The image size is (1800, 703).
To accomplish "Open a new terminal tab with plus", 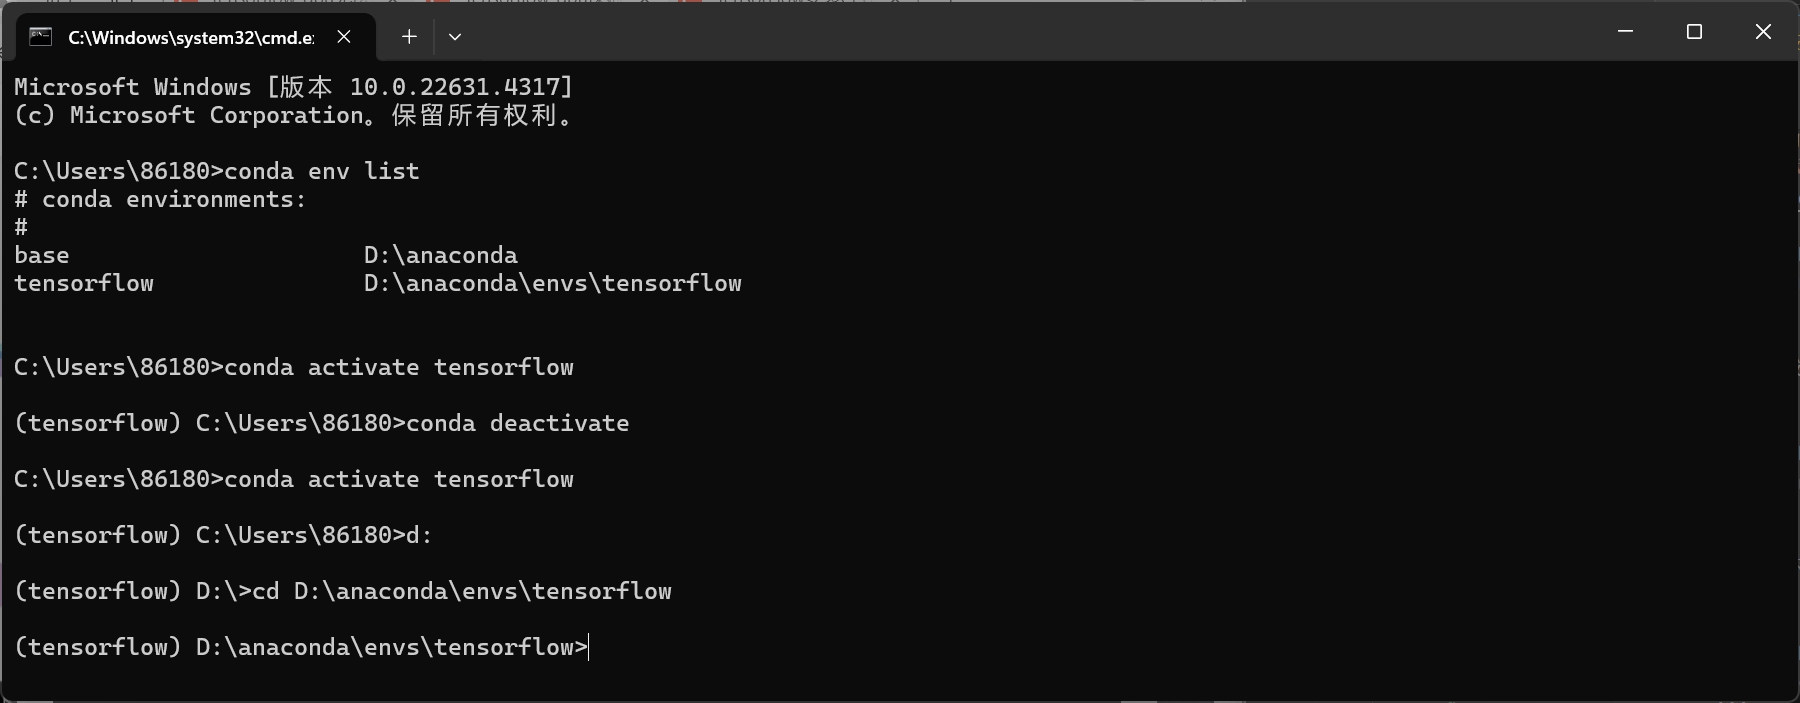I will pos(409,37).
